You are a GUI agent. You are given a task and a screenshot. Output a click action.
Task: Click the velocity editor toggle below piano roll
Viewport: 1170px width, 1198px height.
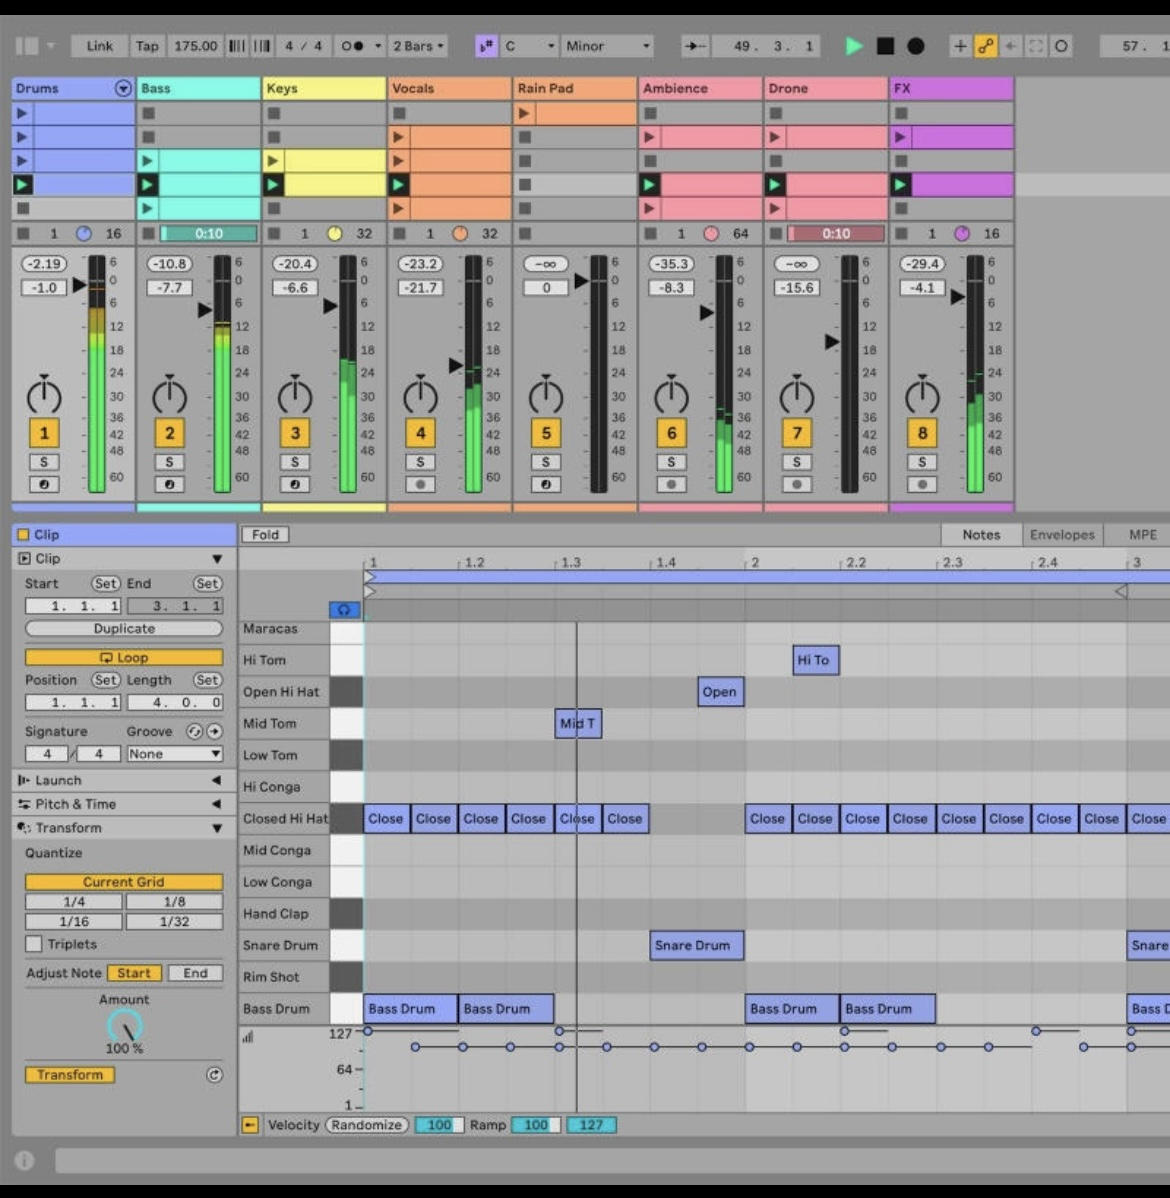click(250, 1125)
